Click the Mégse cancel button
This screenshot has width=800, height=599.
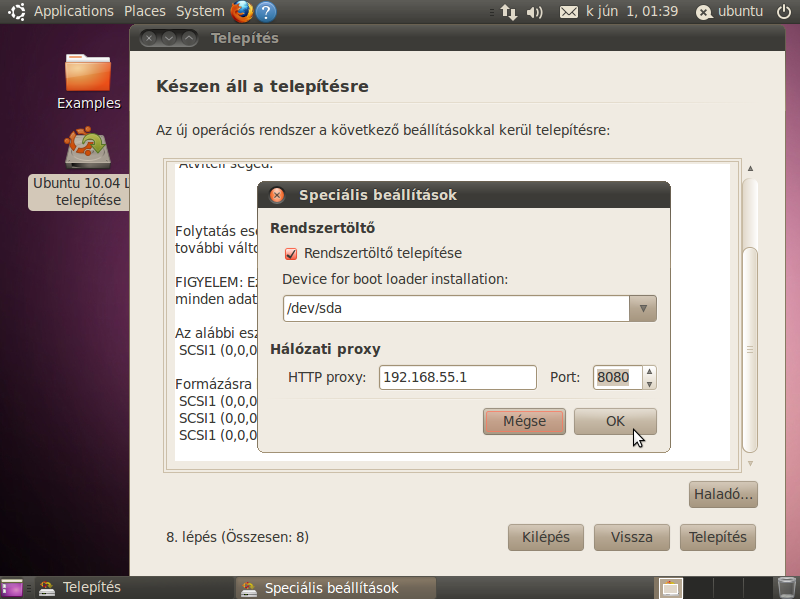pyautogui.click(x=524, y=421)
